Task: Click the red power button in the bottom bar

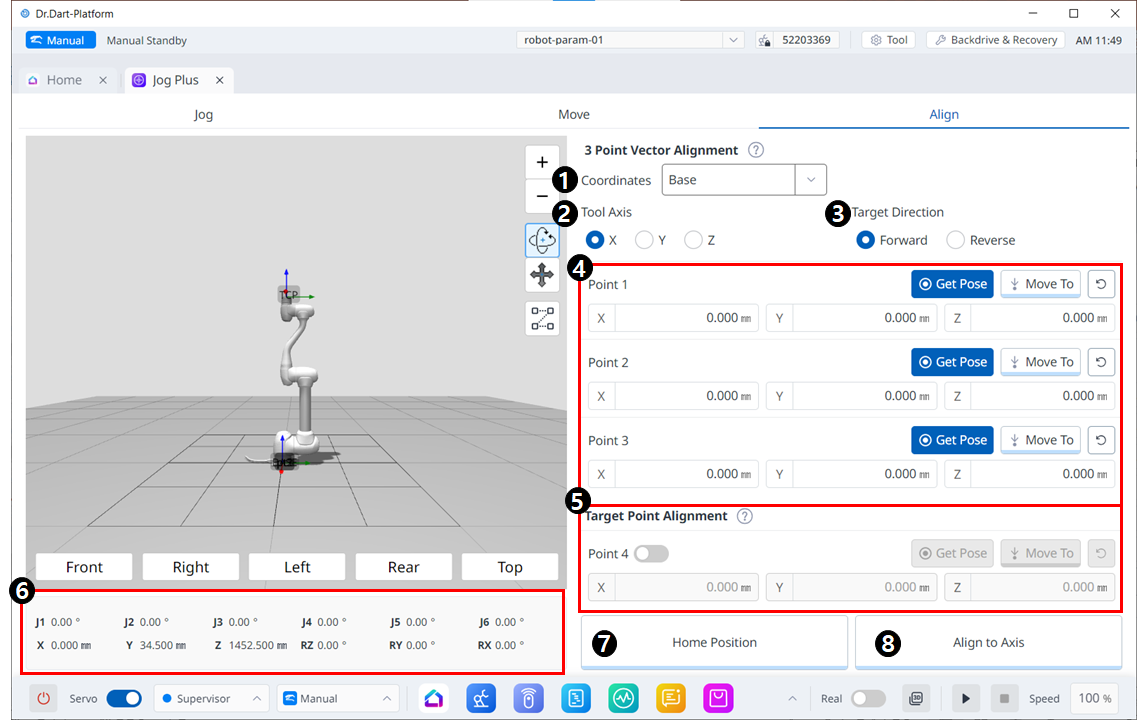Action: tap(43, 698)
